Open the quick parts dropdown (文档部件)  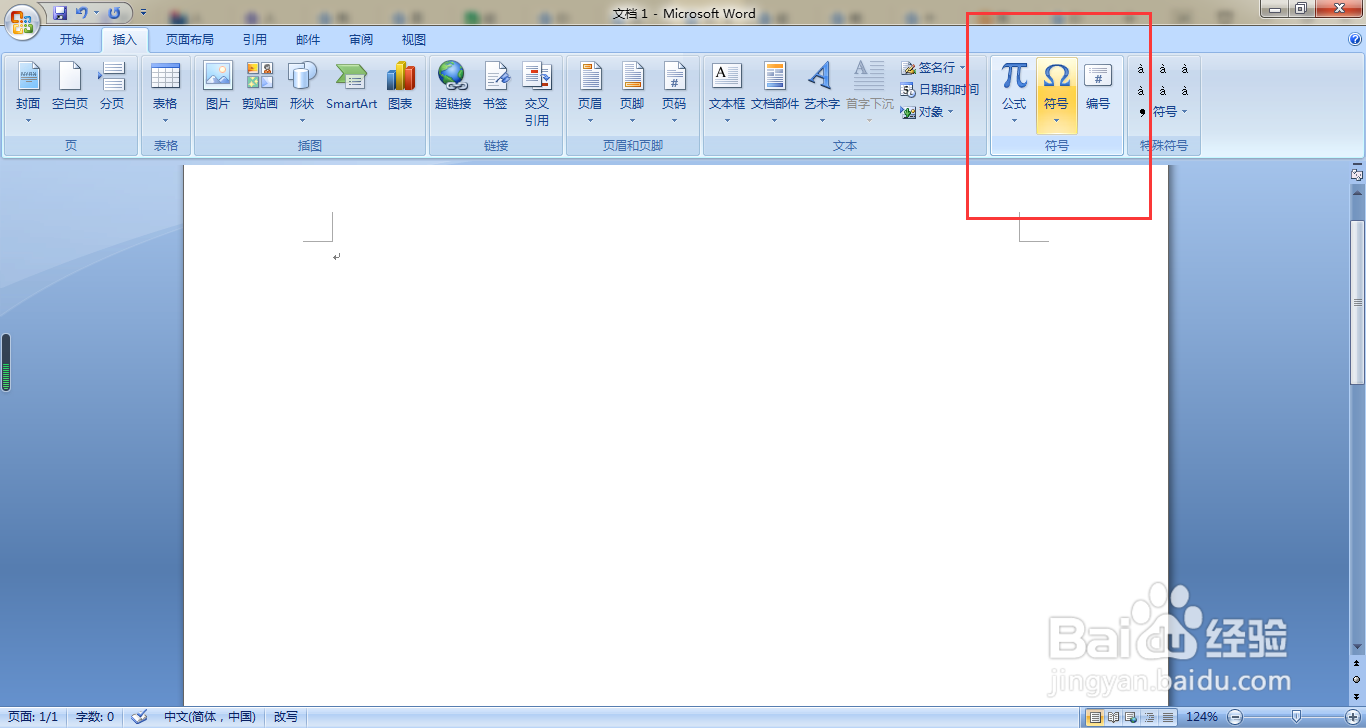(775, 93)
